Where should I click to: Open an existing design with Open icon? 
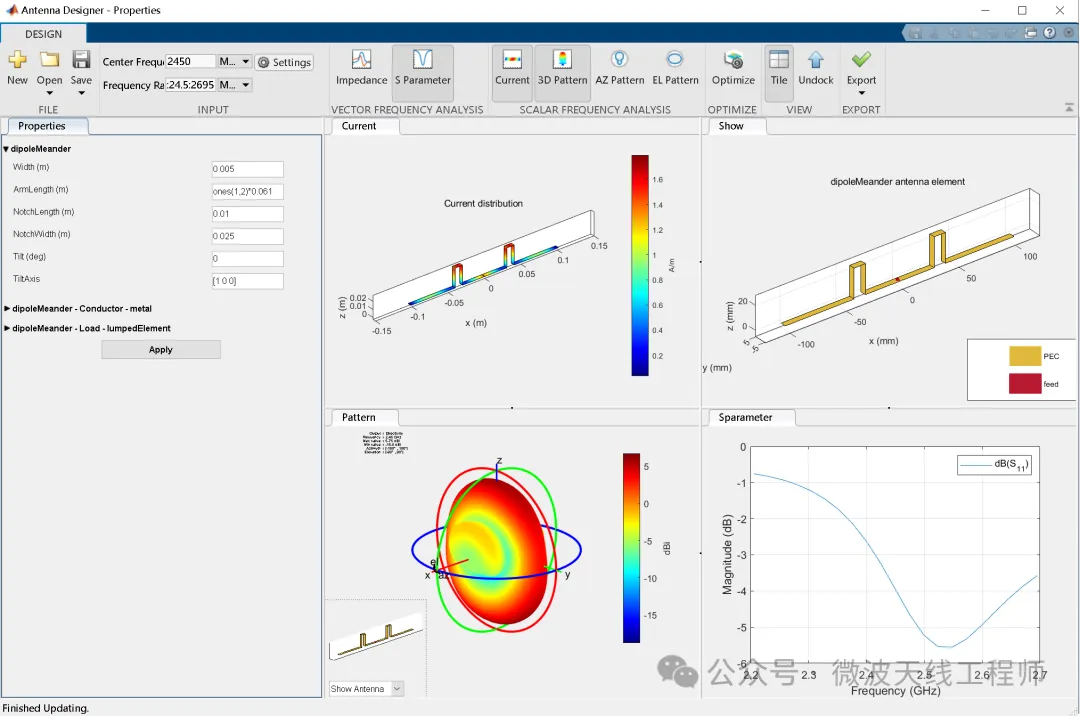point(50,61)
